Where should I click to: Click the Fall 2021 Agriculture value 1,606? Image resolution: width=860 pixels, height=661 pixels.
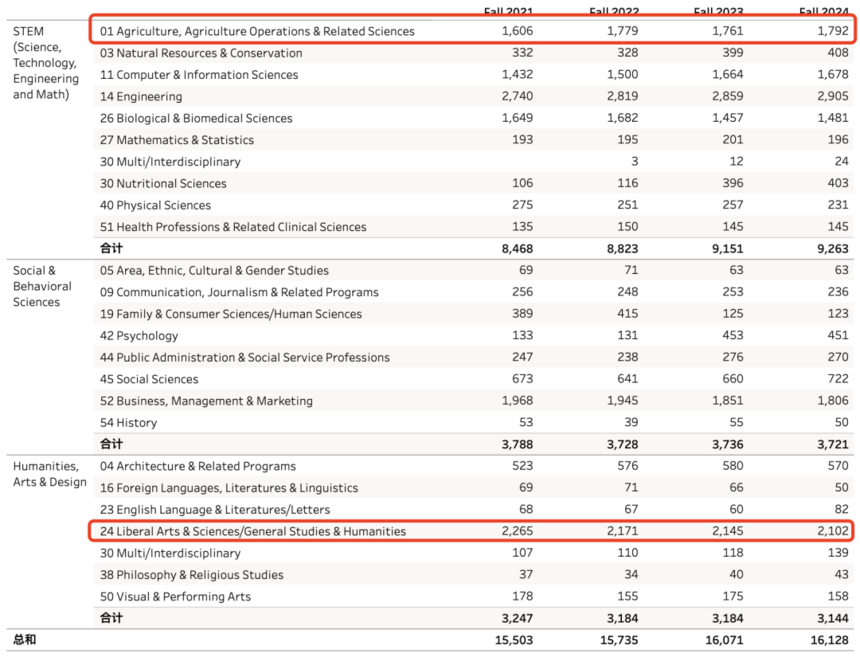pyautogui.click(x=517, y=31)
